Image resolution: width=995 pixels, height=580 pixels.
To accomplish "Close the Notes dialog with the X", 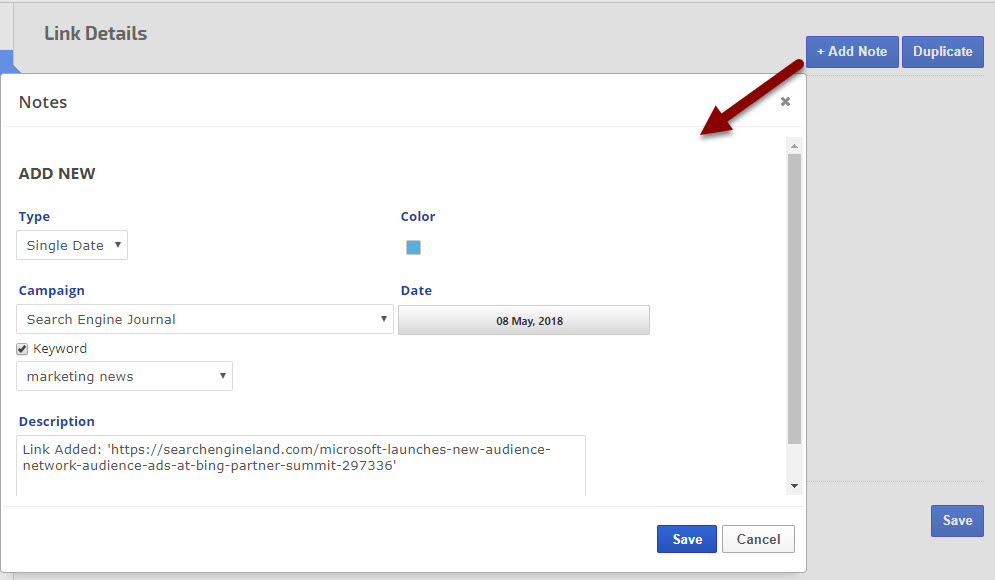I will click(785, 102).
